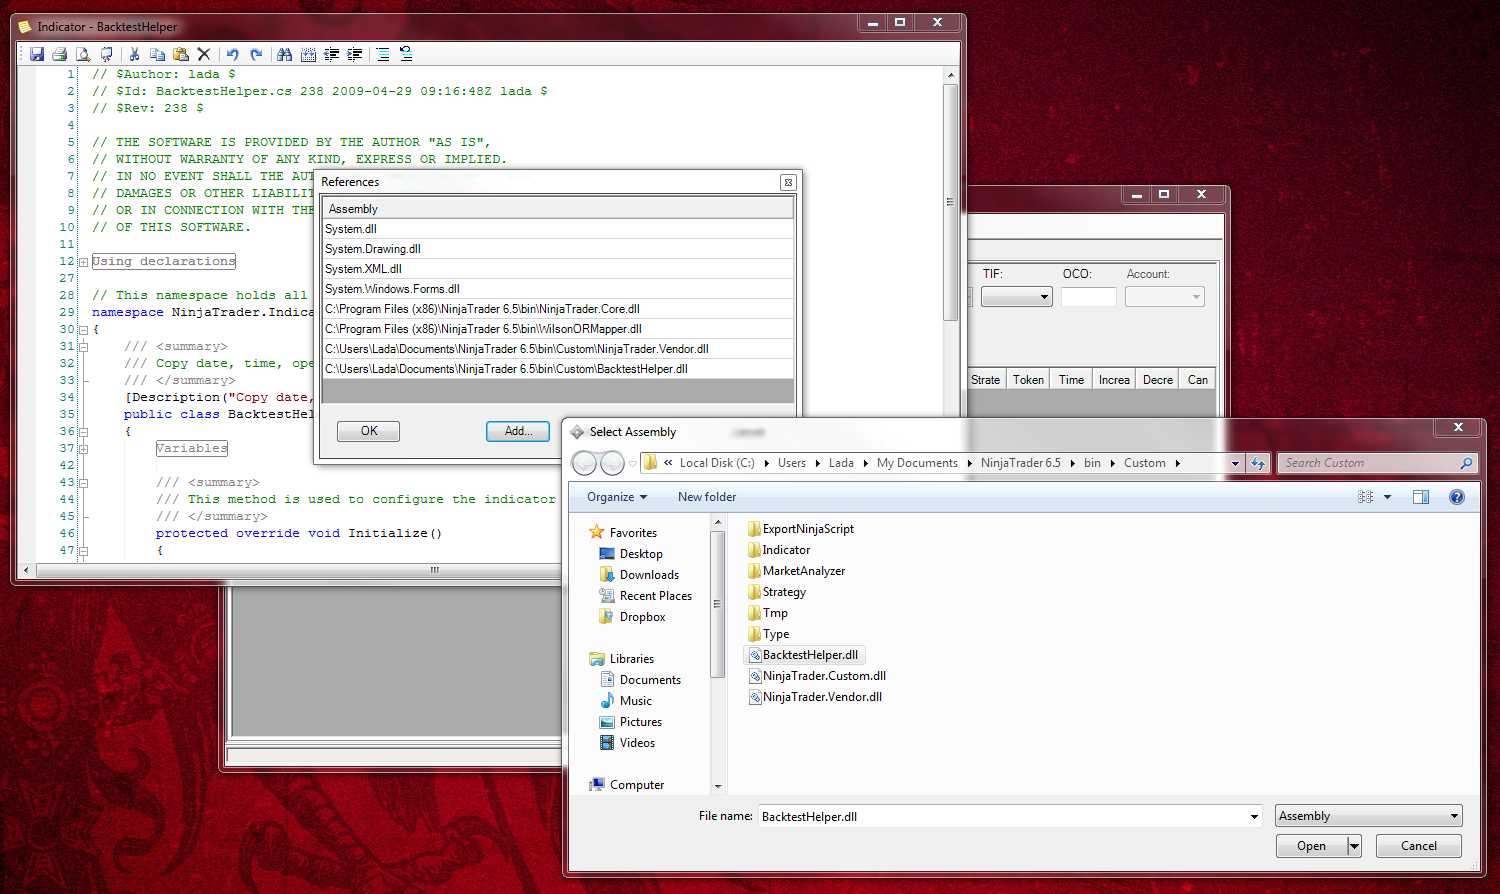This screenshot has width=1500, height=894.
Task: Click the Redo arrow icon
Action: 256,54
